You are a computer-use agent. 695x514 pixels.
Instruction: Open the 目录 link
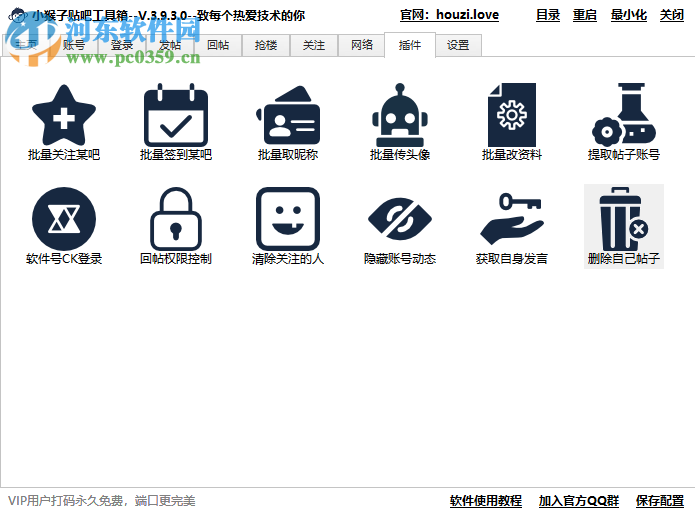548,15
